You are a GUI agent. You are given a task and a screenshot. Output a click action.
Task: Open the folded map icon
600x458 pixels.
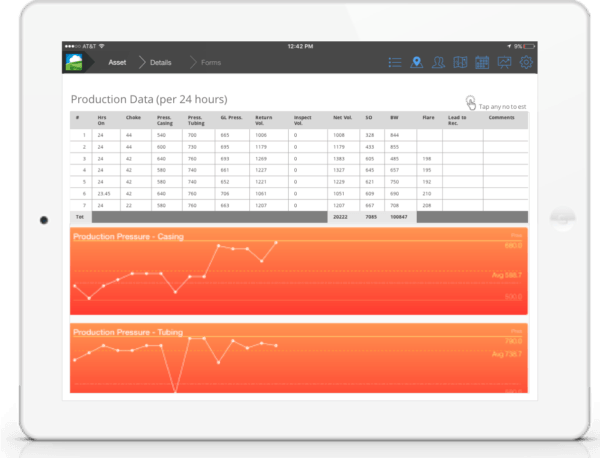460,62
